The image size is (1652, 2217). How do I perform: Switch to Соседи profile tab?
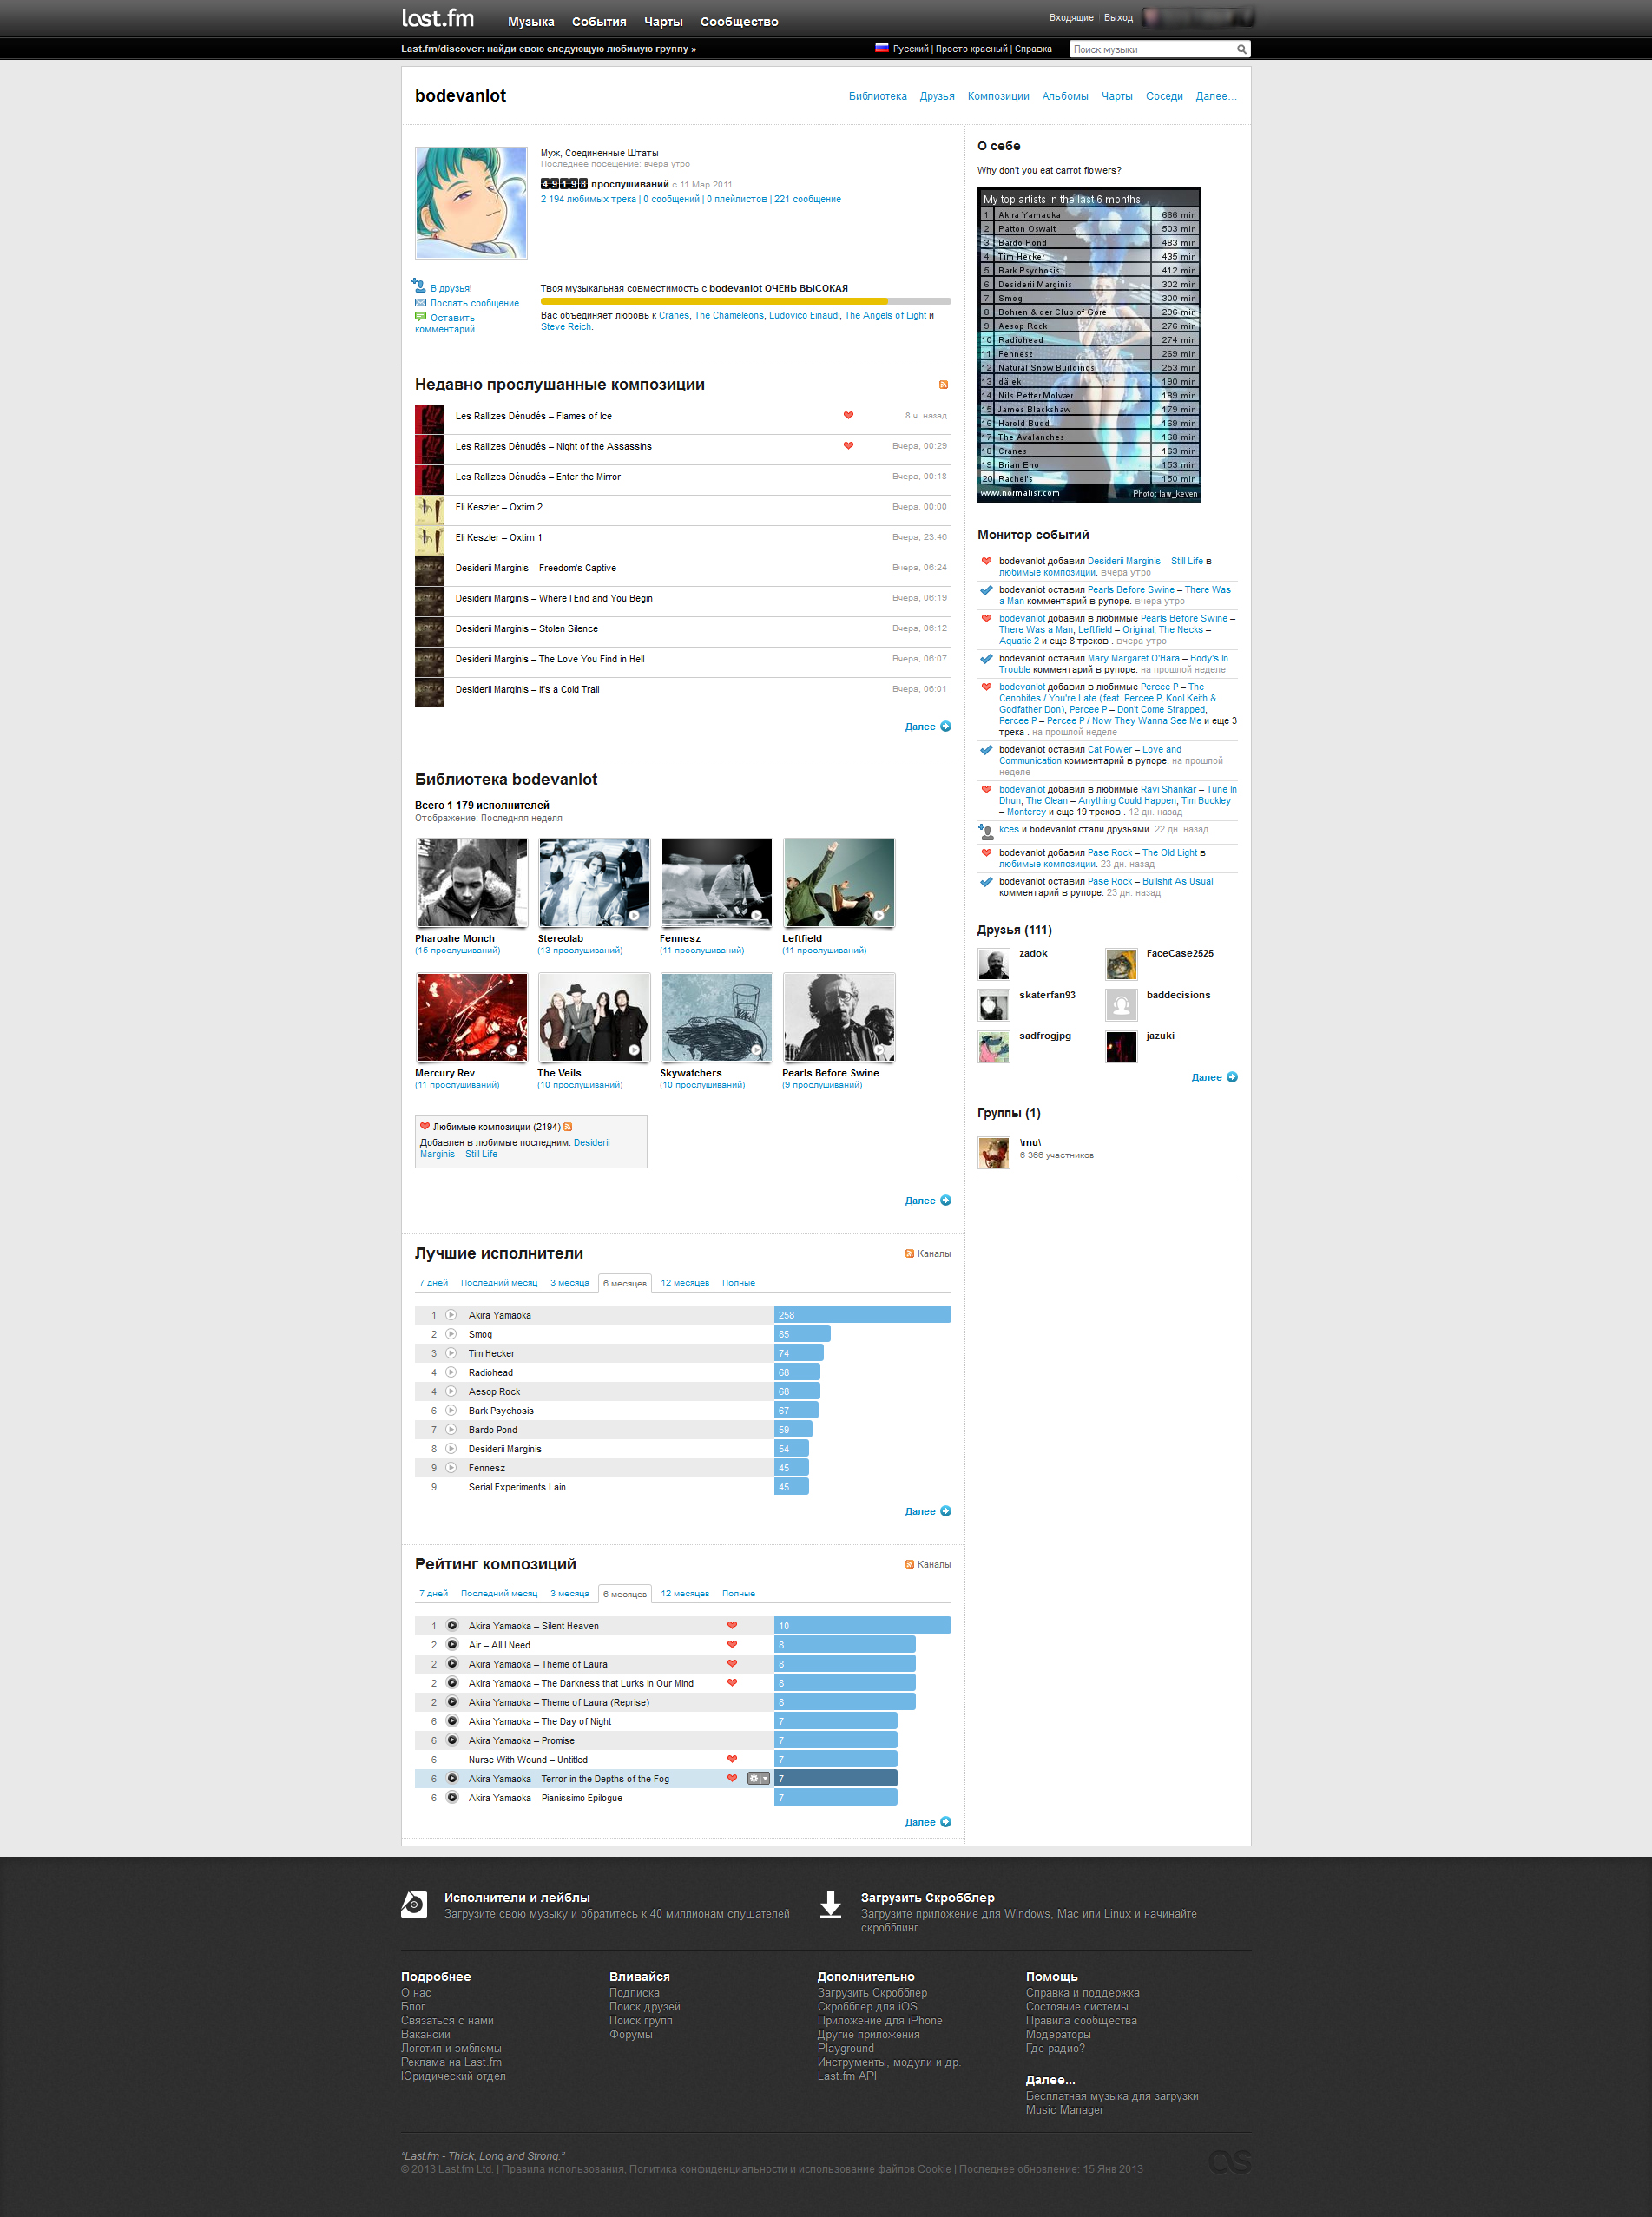[1164, 97]
